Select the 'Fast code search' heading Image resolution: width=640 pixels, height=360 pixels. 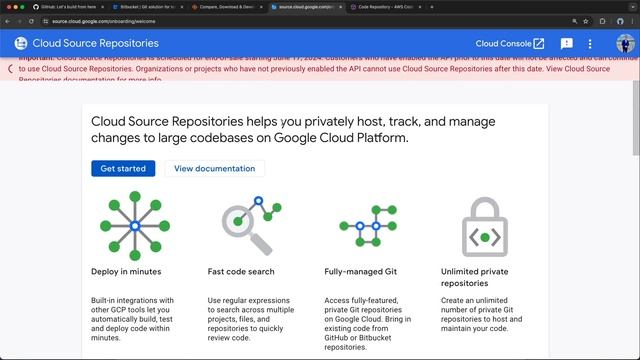click(x=241, y=271)
